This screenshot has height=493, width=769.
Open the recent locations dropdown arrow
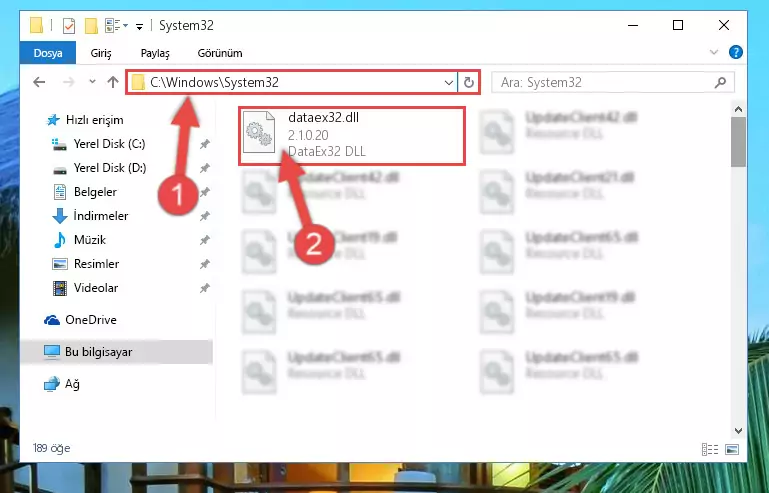92,82
